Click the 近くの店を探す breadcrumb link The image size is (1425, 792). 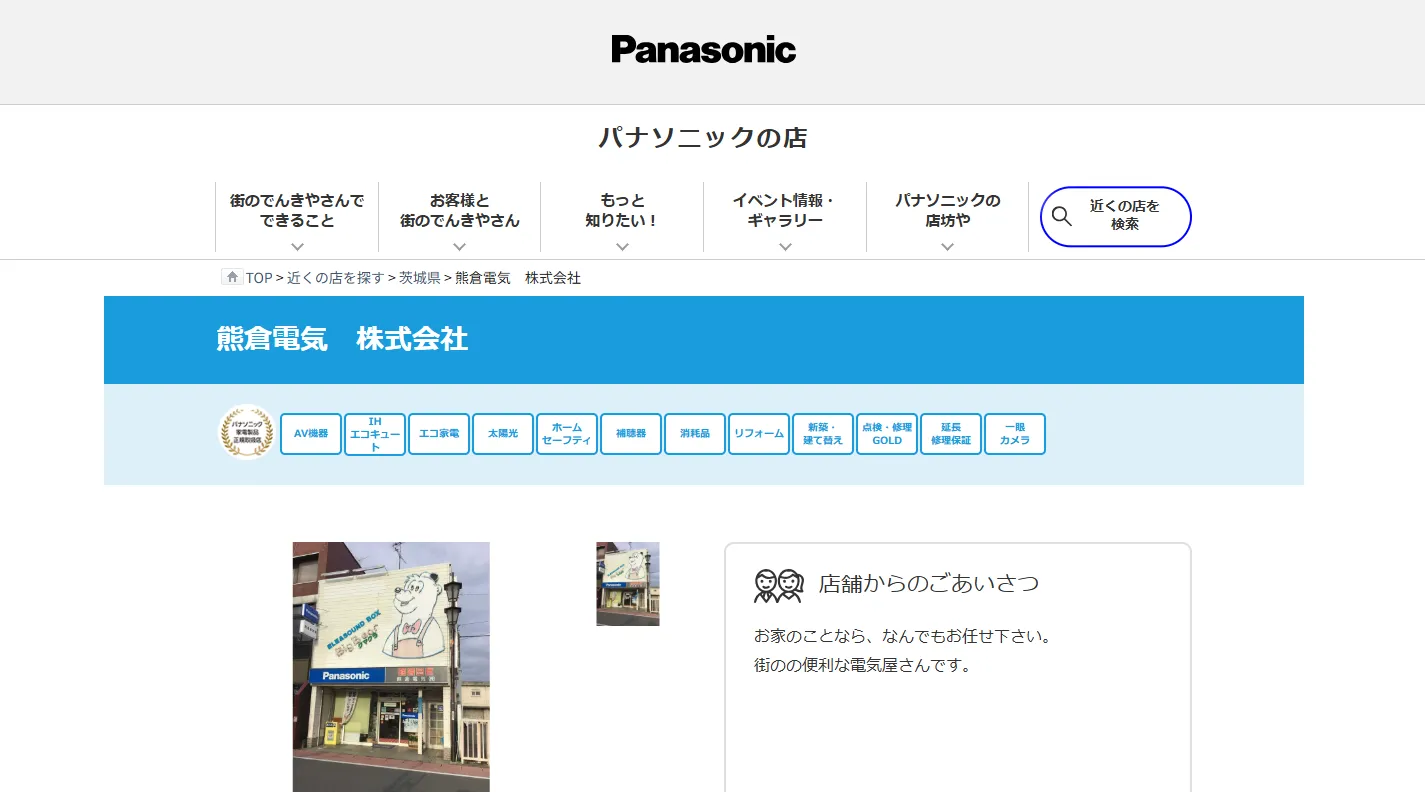point(335,278)
